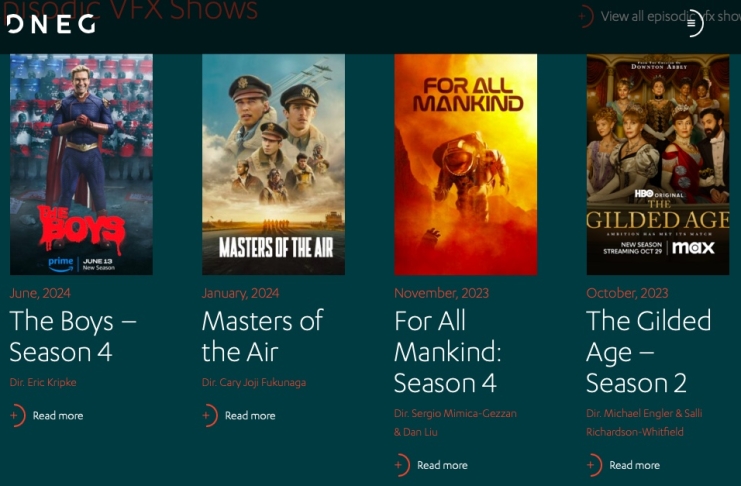Select the title The Boys – Season 4

click(73, 337)
